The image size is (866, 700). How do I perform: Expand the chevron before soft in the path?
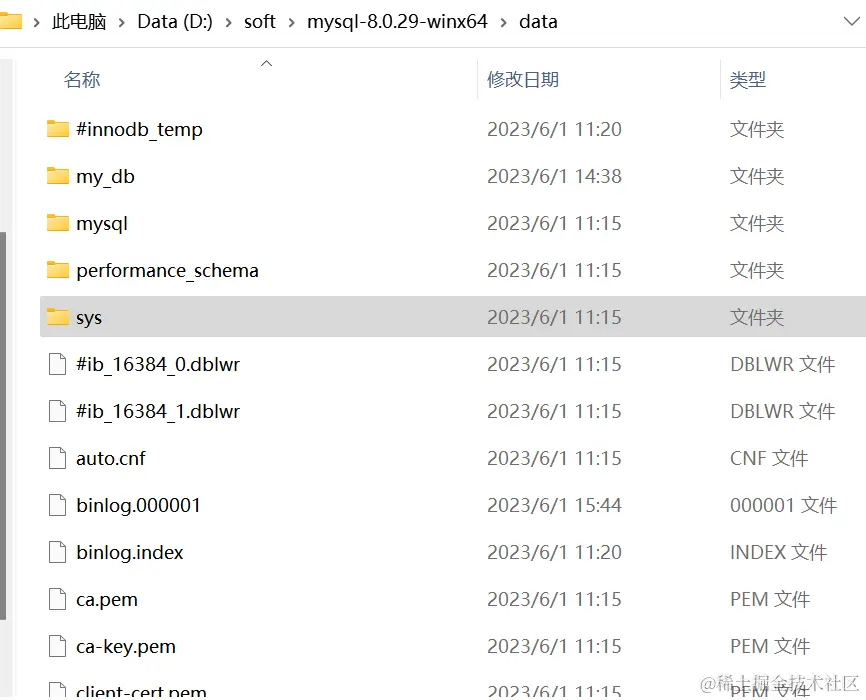click(x=228, y=22)
